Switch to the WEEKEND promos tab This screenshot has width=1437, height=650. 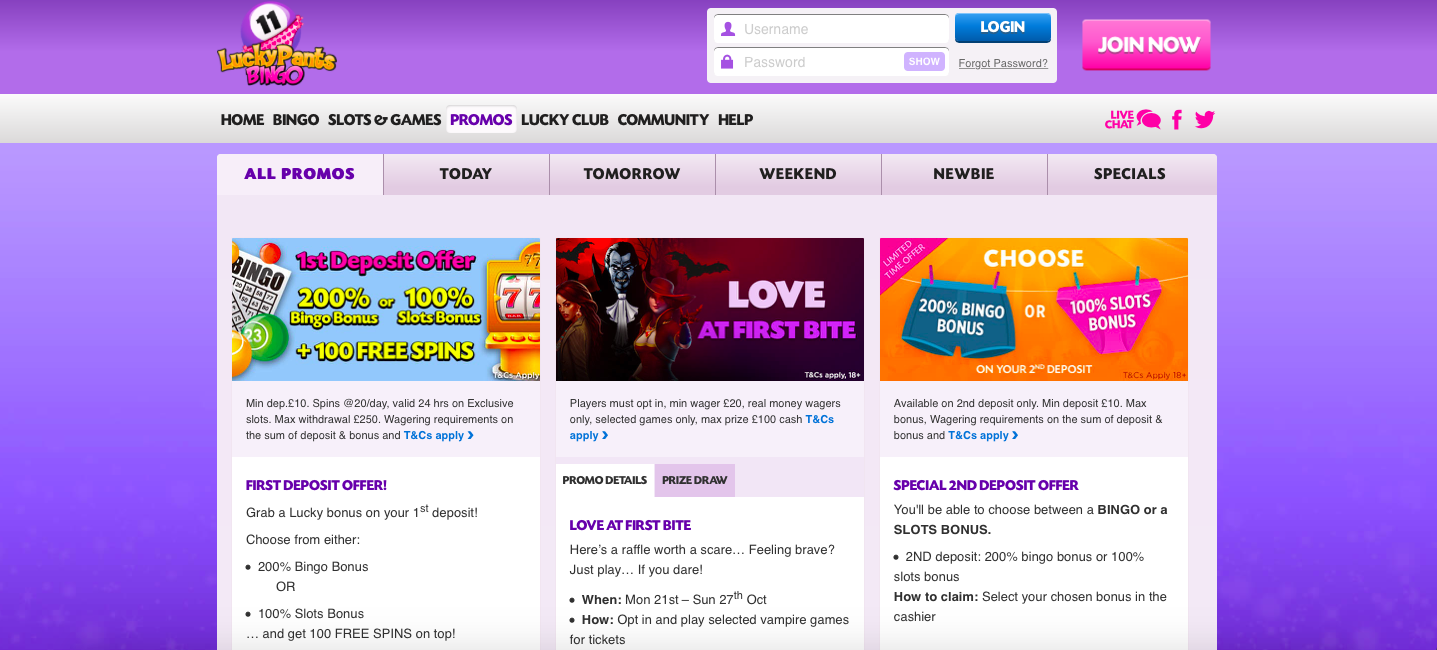pyautogui.click(x=798, y=174)
